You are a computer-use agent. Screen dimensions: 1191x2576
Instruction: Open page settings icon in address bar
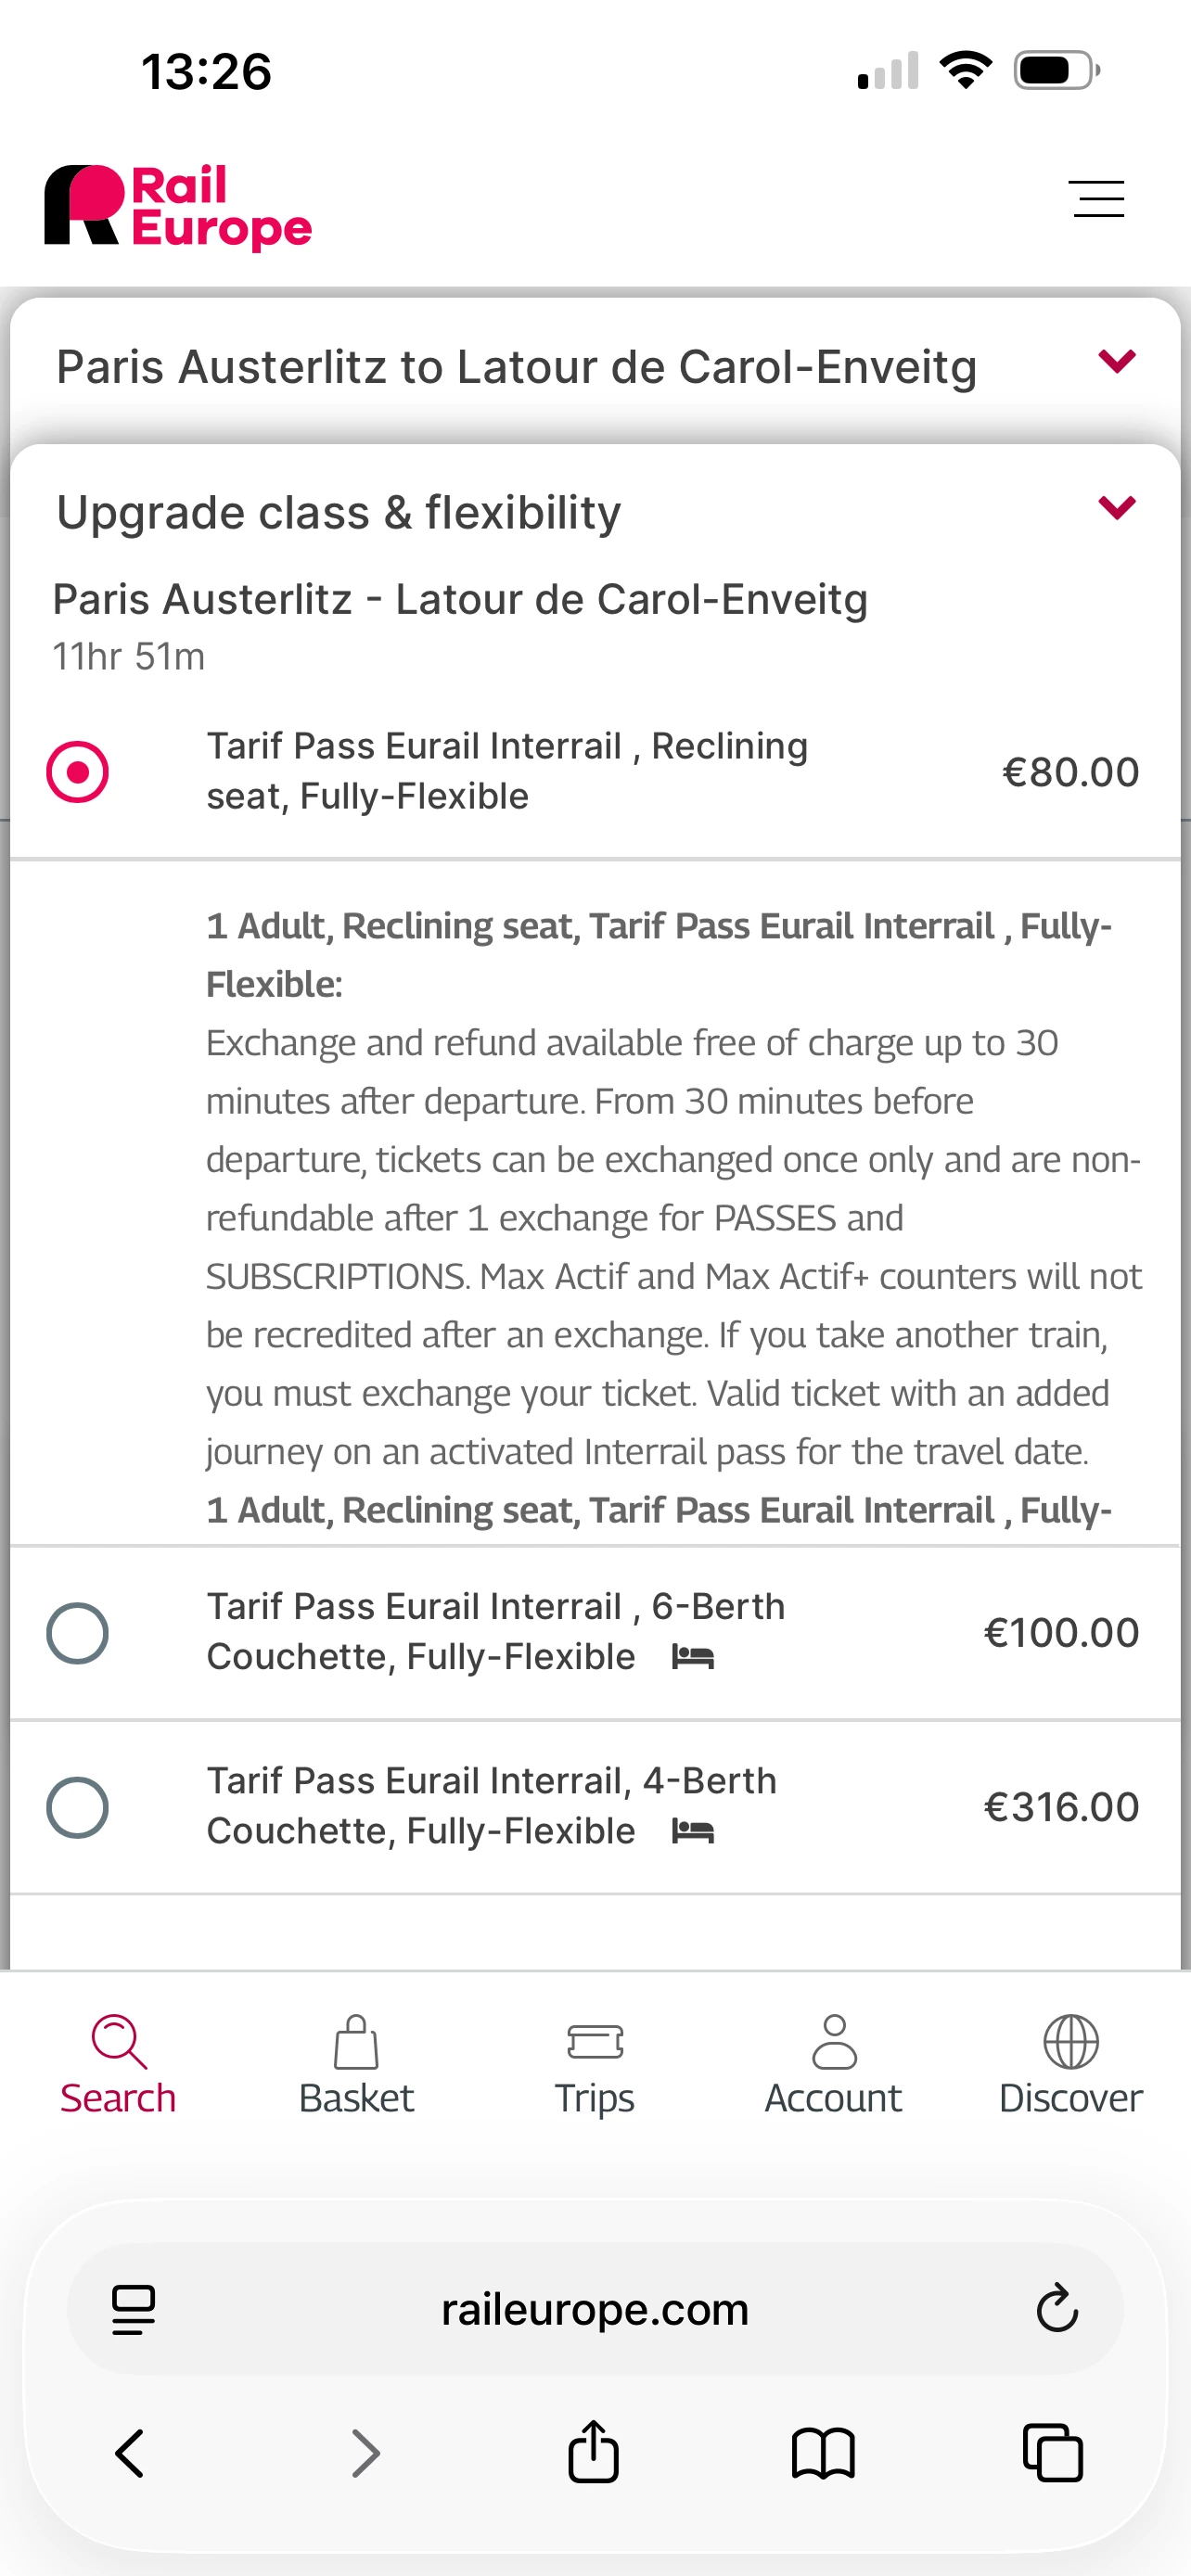(x=134, y=2309)
